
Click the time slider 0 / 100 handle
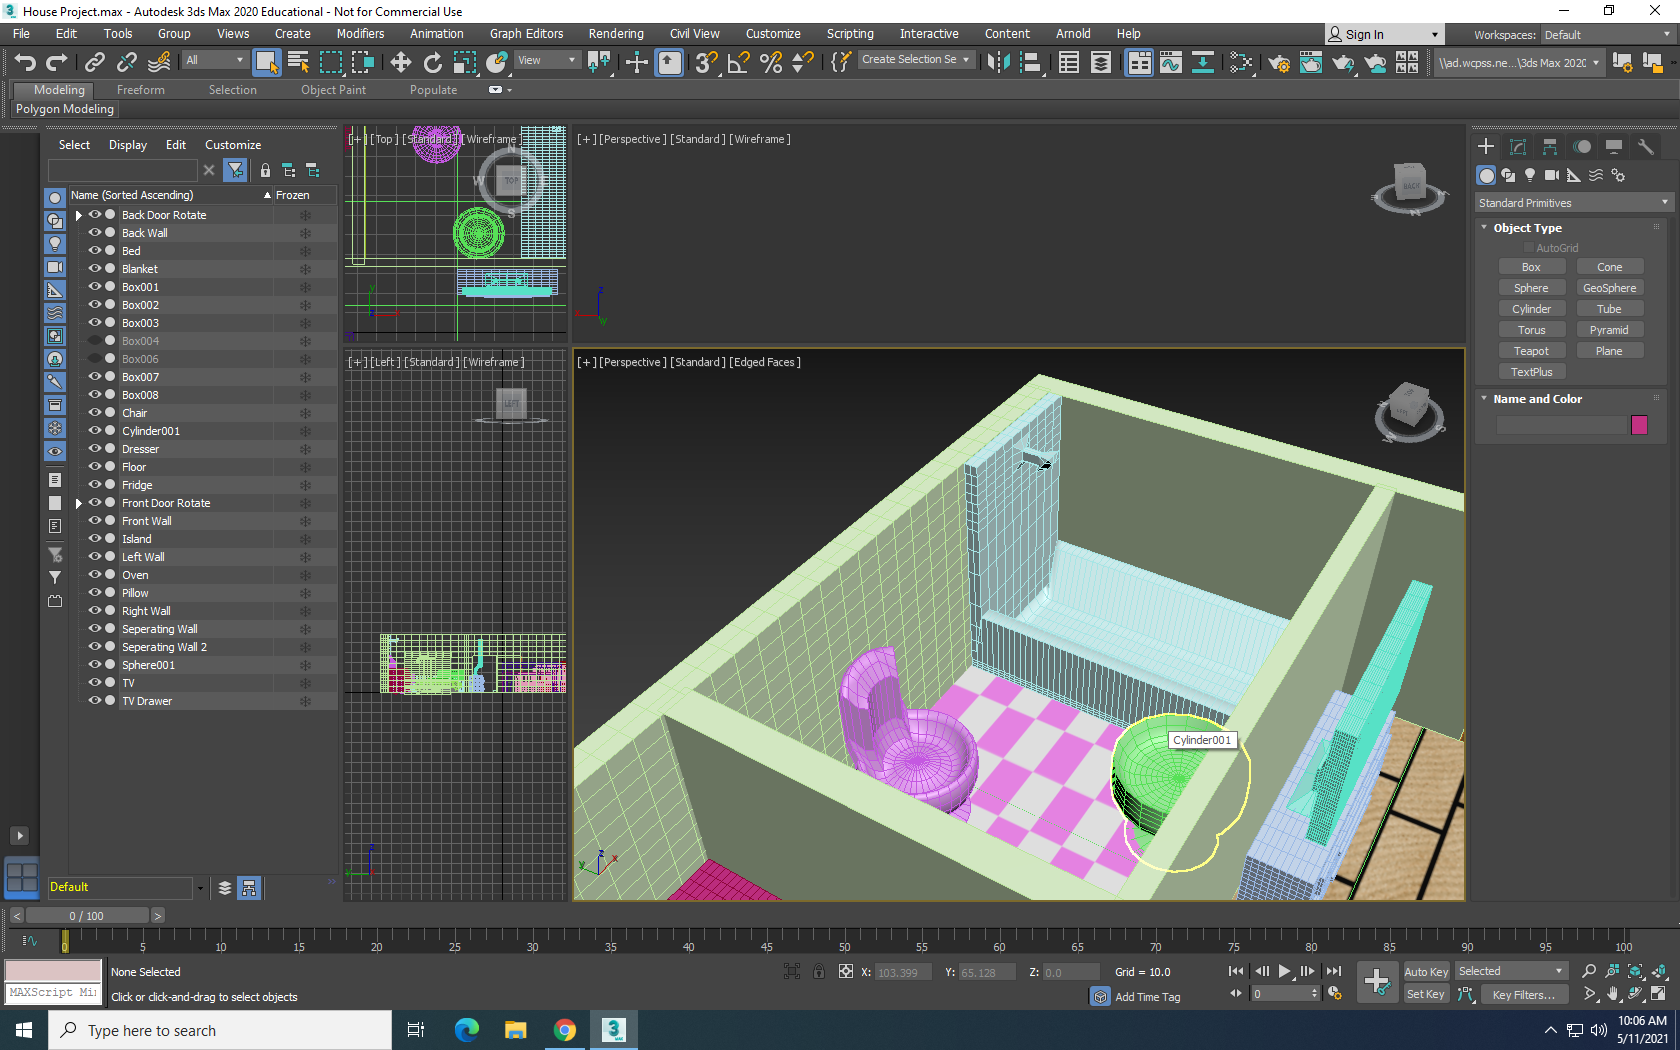click(87, 916)
